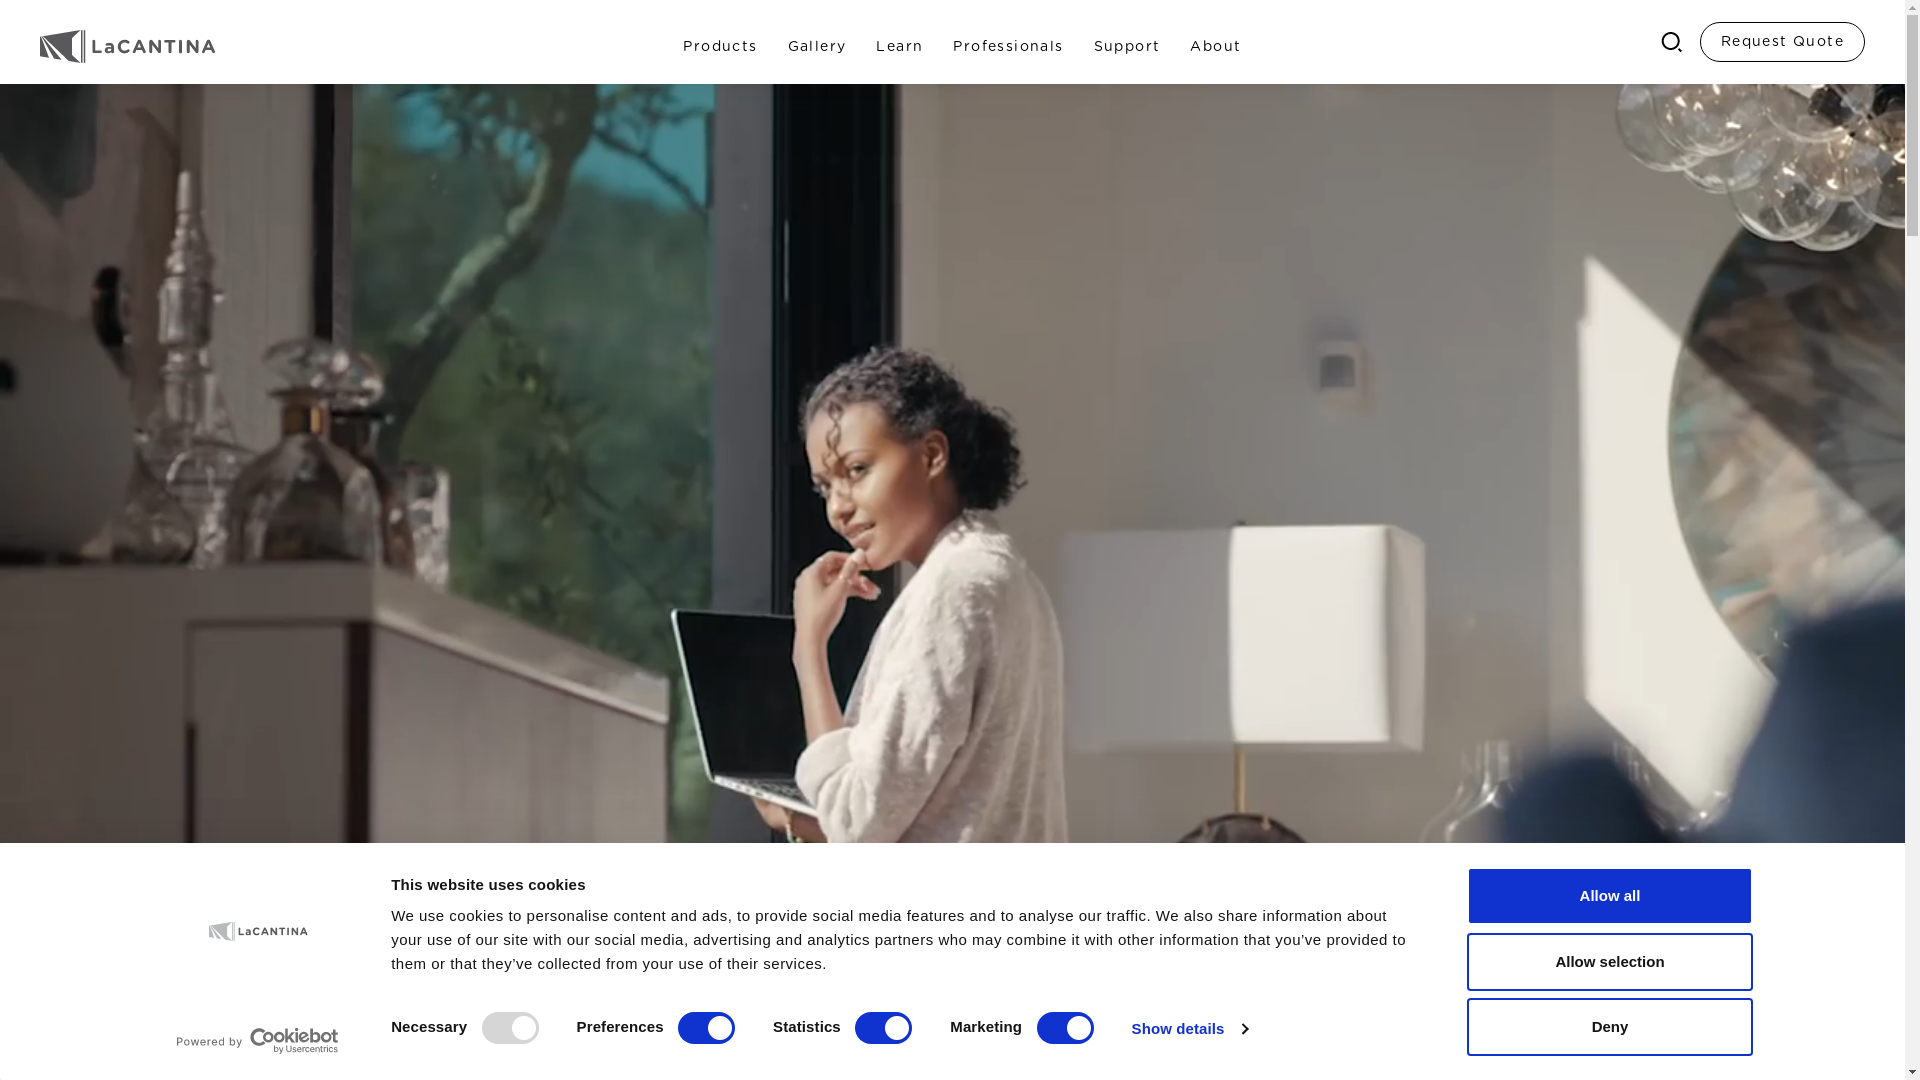Open the Learn menu item
The height and width of the screenshot is (1080, 1920).
(899, 47)
